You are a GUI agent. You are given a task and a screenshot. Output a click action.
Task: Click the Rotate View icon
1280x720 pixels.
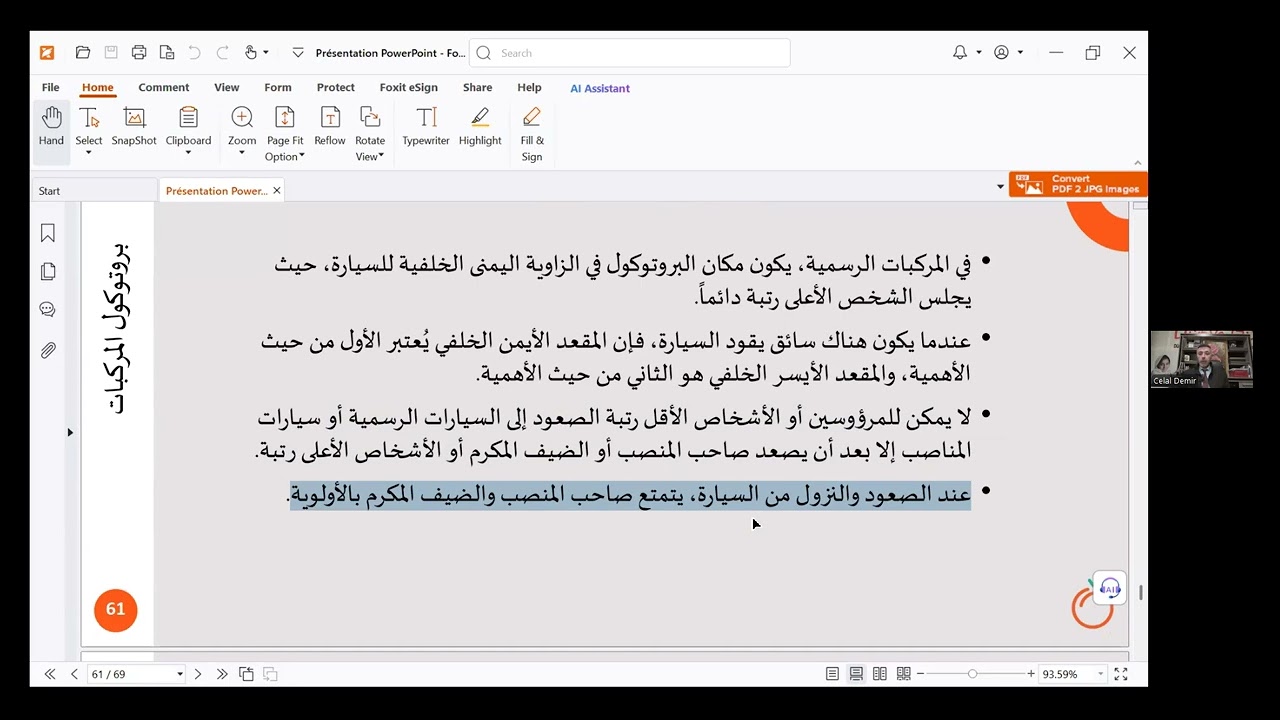coord(370,118)
